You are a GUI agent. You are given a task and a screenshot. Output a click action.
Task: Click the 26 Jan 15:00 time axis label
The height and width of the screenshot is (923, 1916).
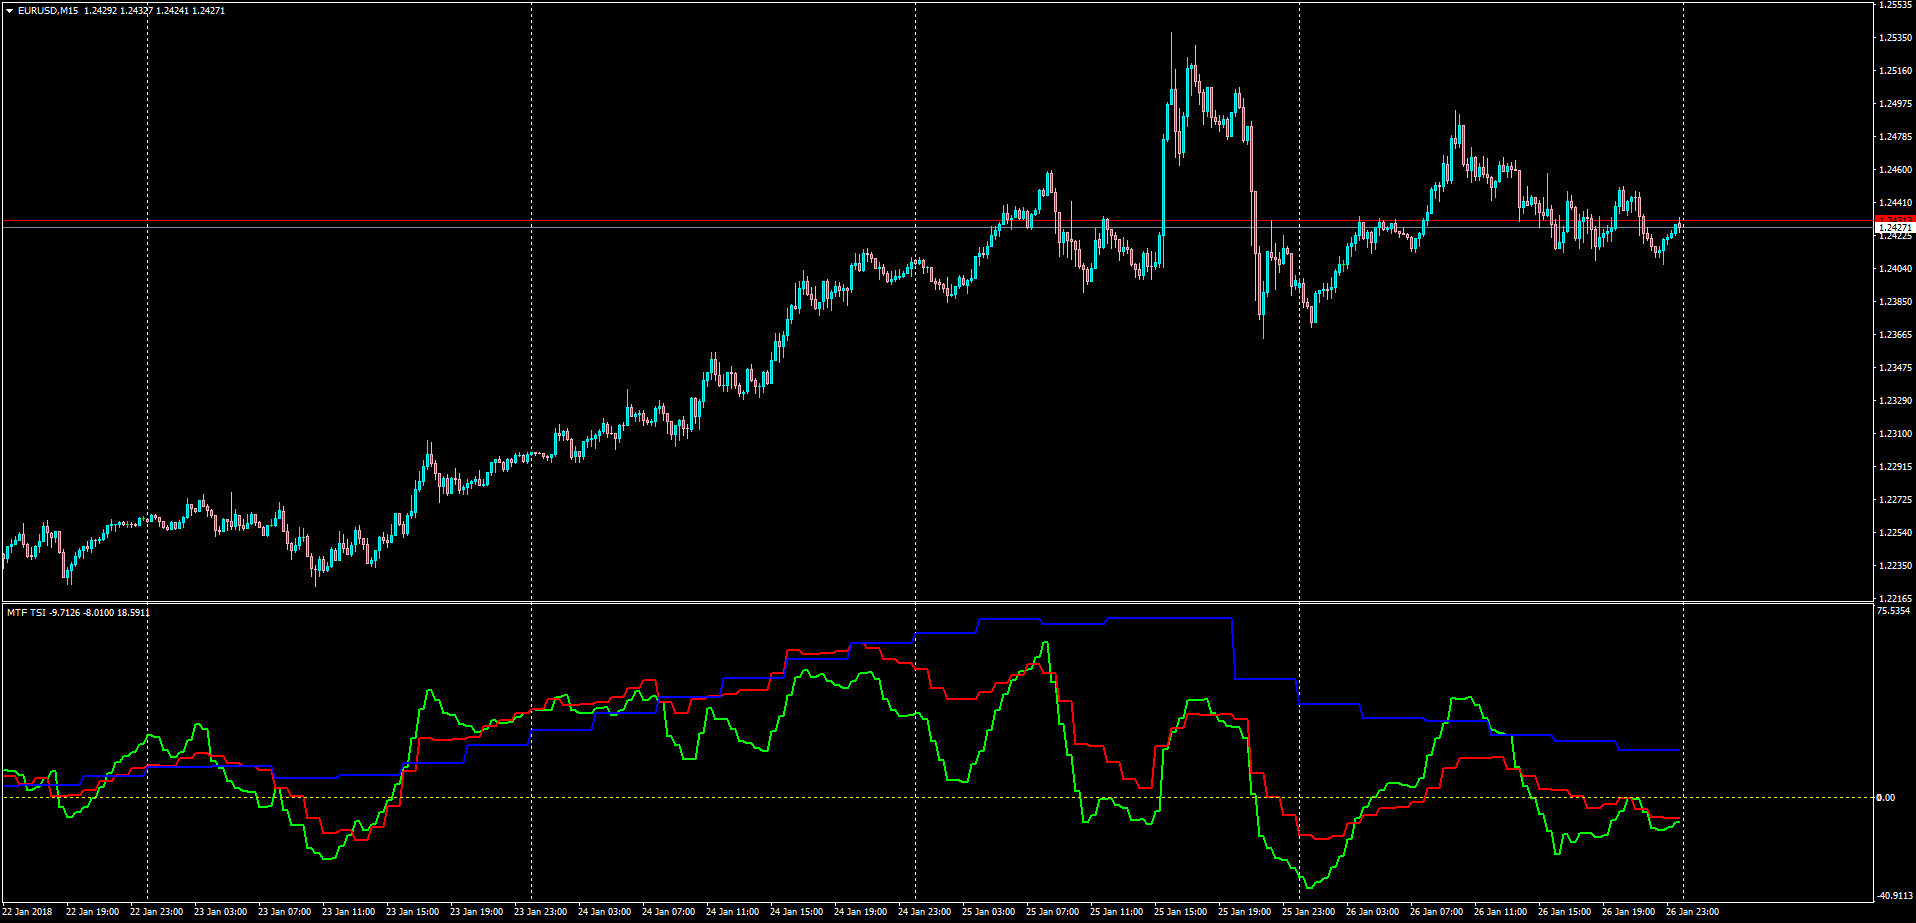[1565, 912]
